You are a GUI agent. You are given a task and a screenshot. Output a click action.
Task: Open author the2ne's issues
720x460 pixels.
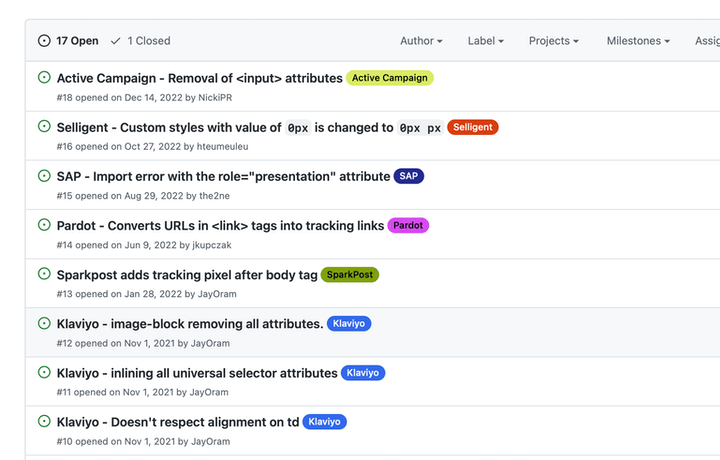214,196
